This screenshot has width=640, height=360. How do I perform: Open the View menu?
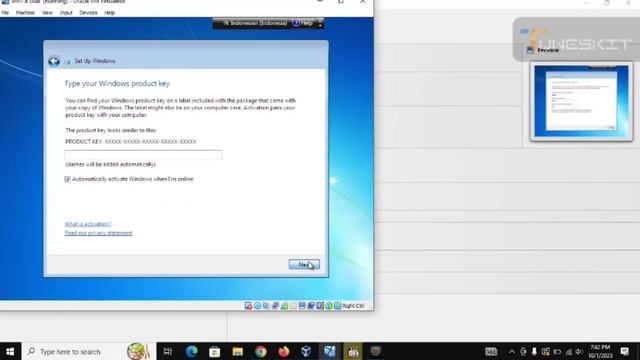[47, 13]
